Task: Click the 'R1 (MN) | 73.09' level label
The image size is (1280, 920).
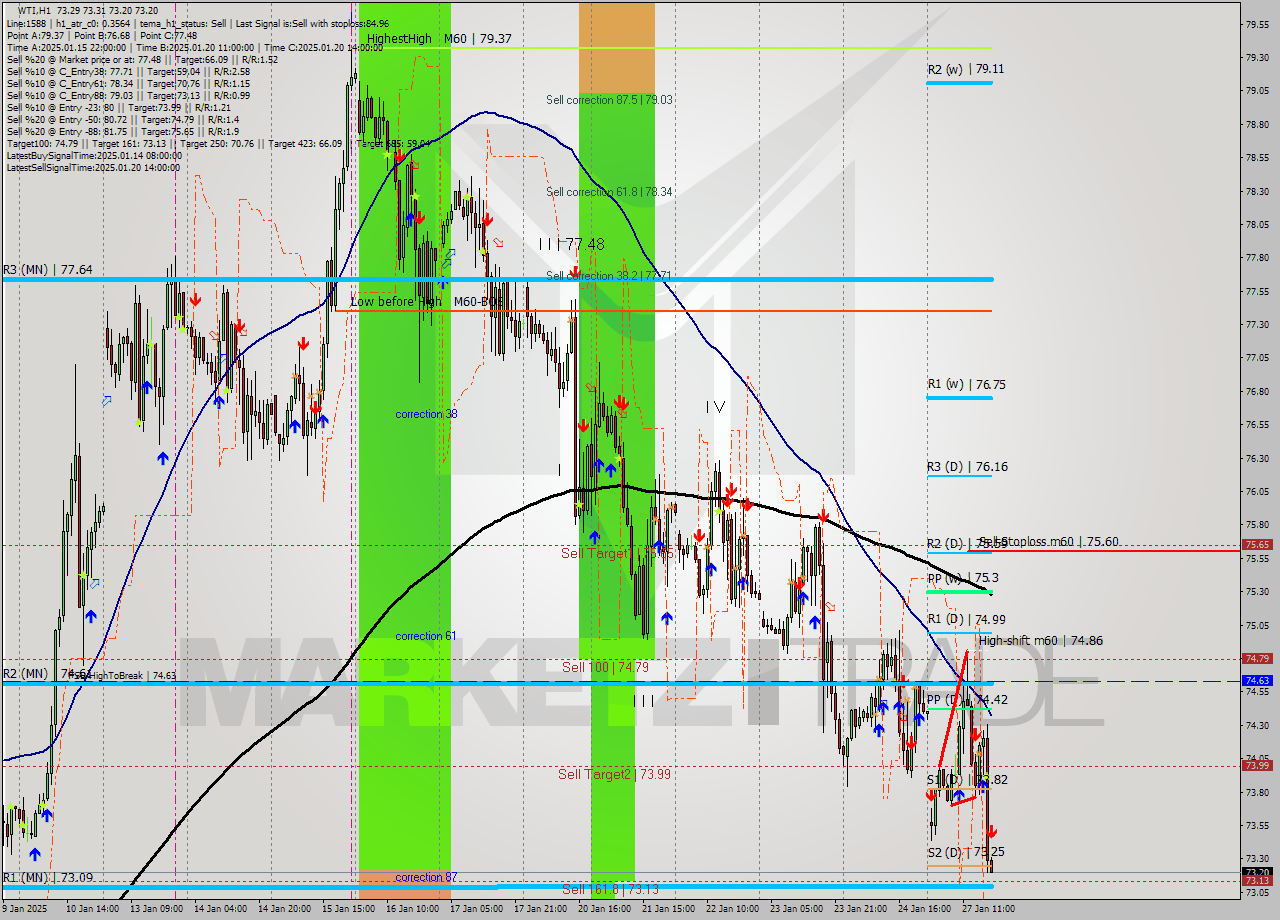Action: click(x=48, y=878)
